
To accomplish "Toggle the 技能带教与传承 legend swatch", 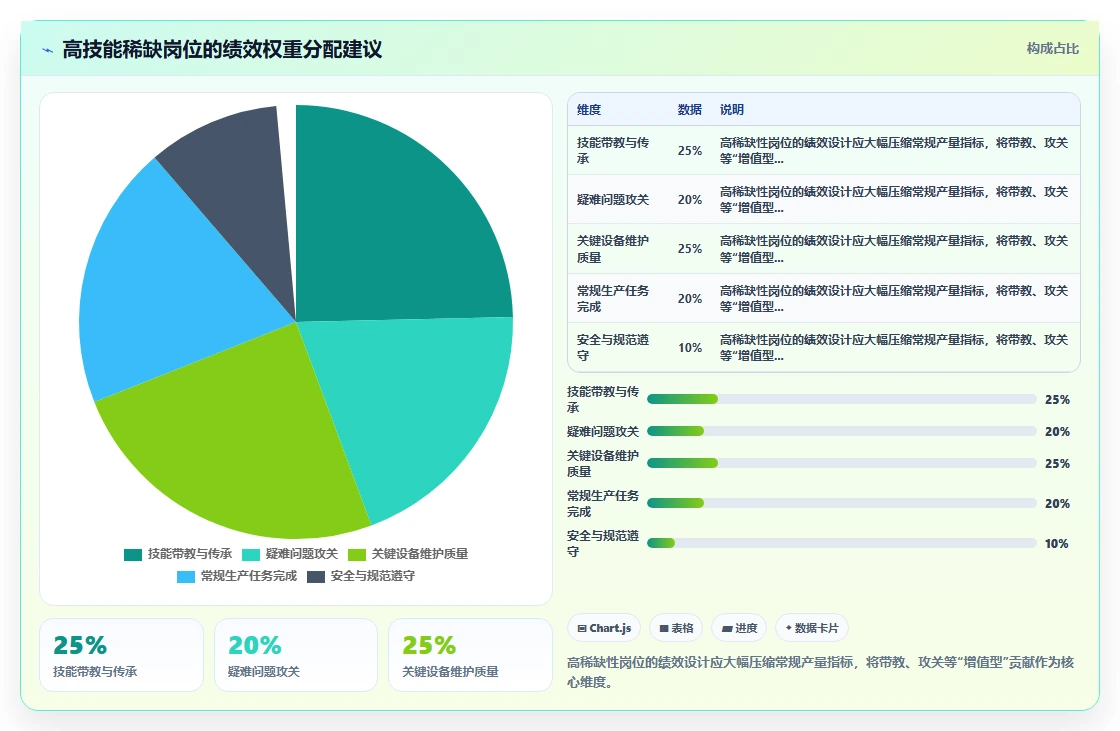I will tap(133, 555).
